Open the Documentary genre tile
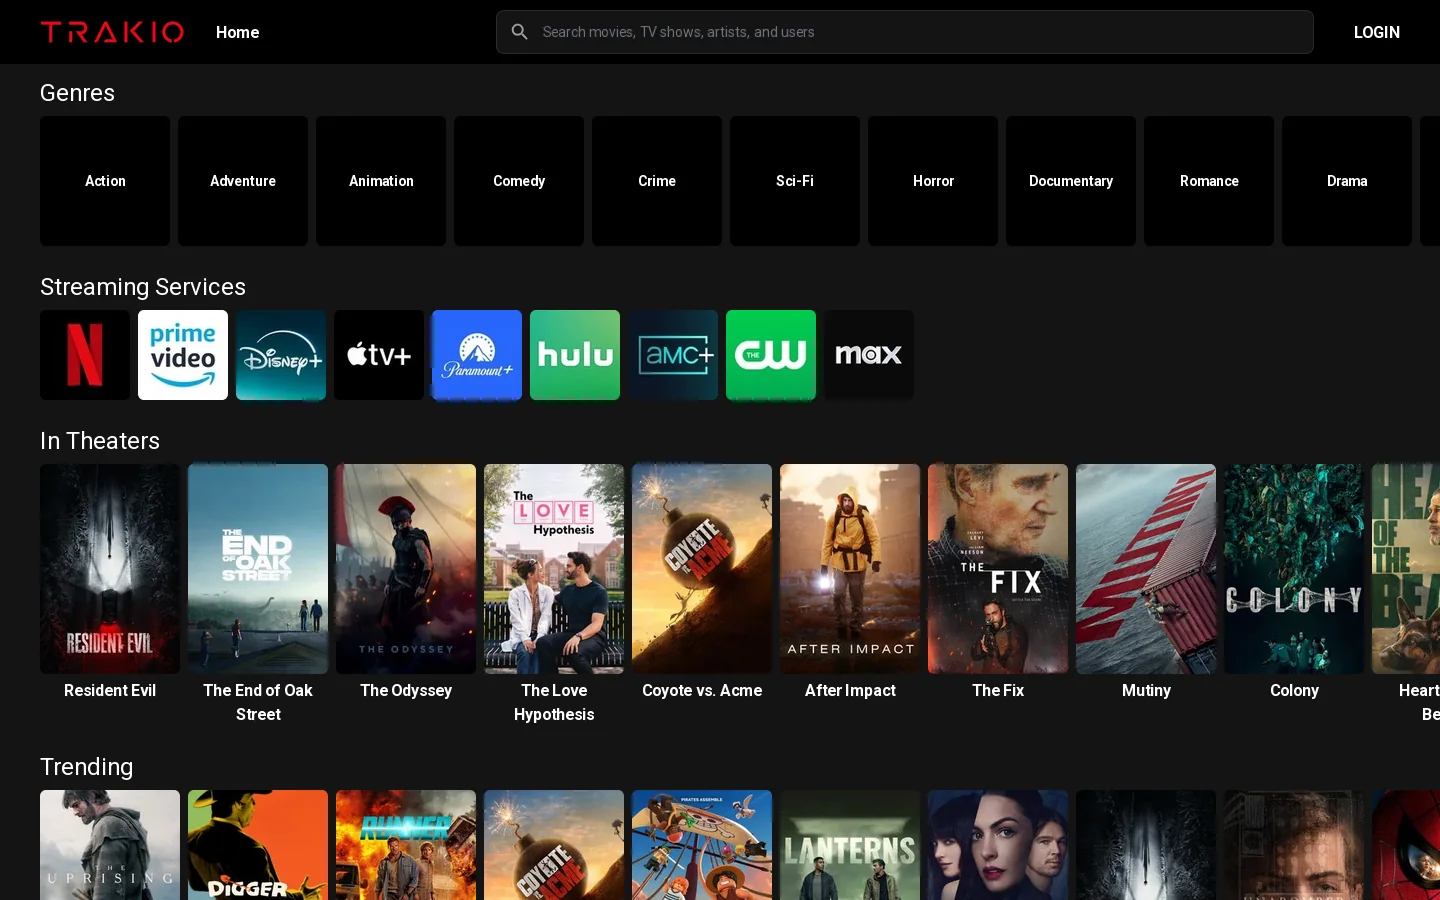 click(x=1071, y=181)
